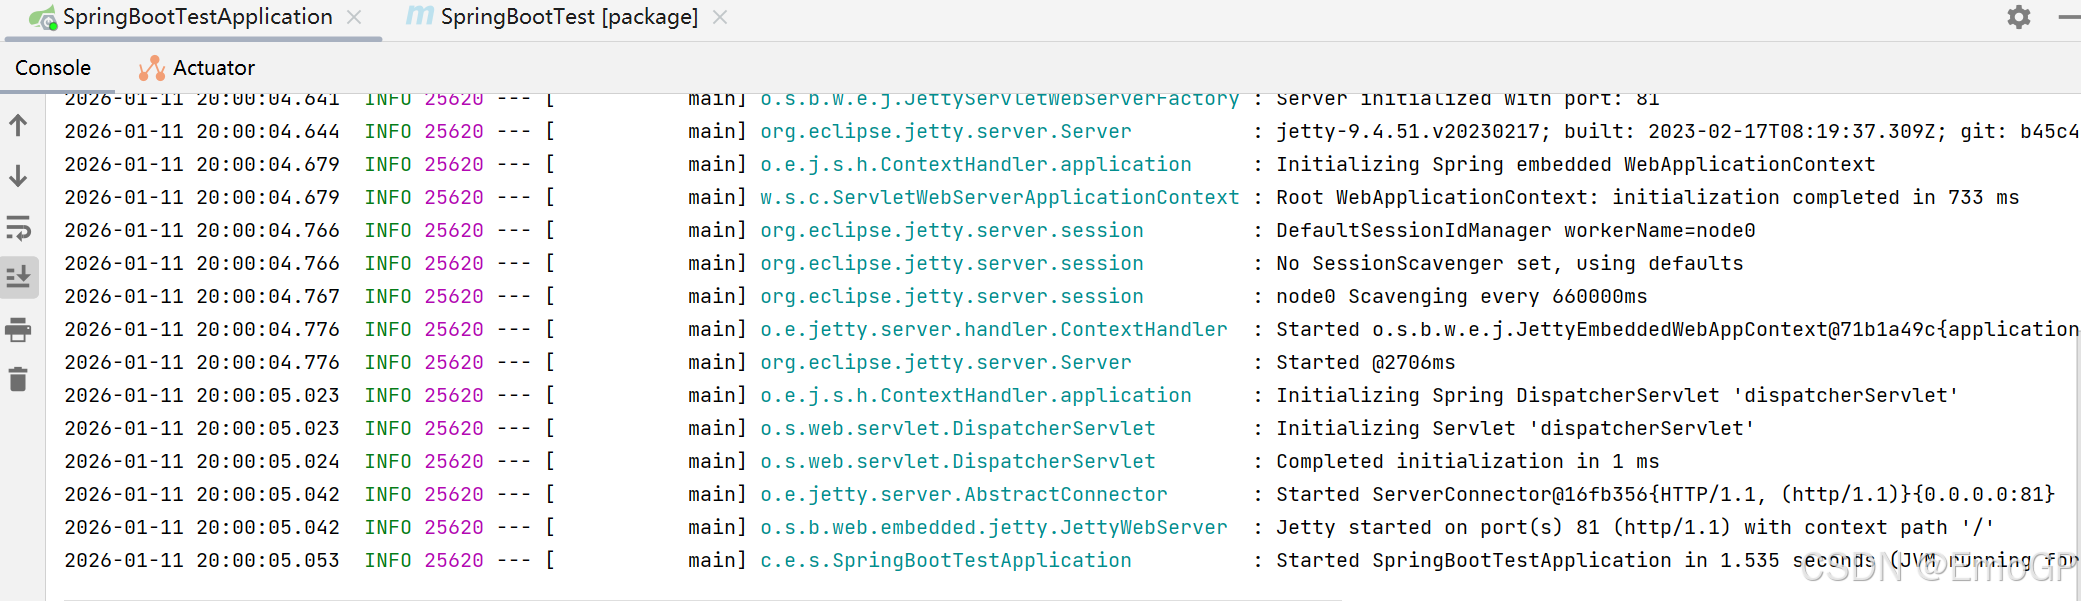Click the Actuator tab icon
2081x601 pixels.
[x=152, y=68]
